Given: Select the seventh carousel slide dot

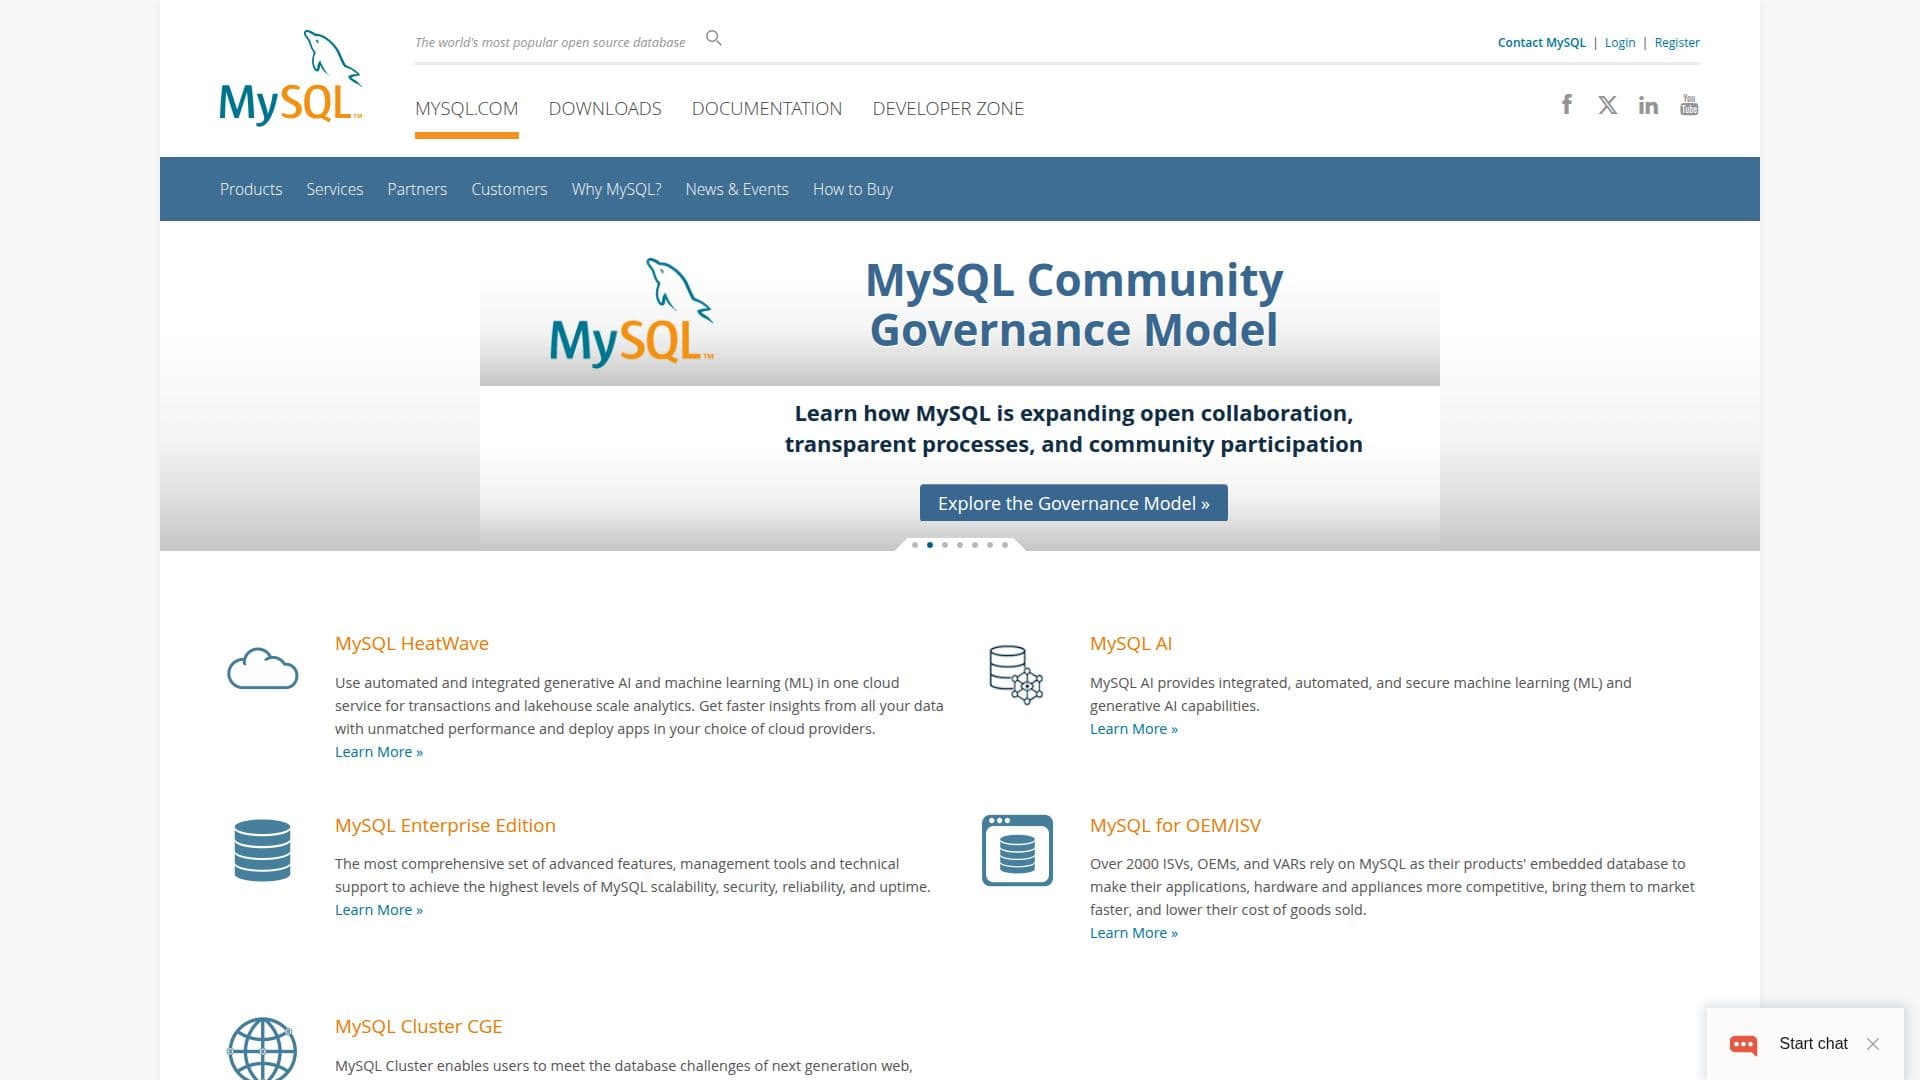Looking at the screenshot, I should (1005, 545).
